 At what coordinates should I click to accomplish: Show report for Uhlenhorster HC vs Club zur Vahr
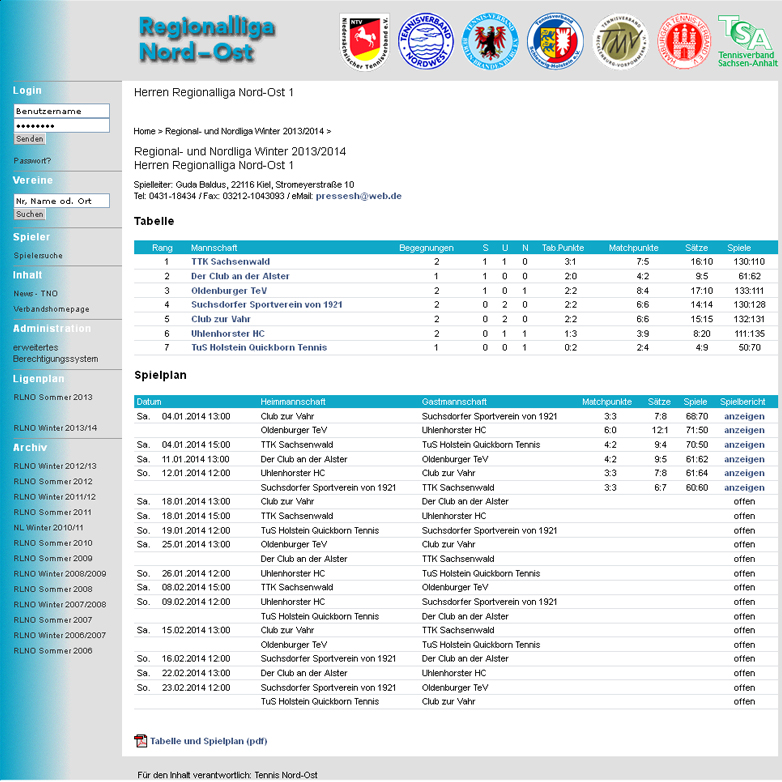tap(744, 473)
